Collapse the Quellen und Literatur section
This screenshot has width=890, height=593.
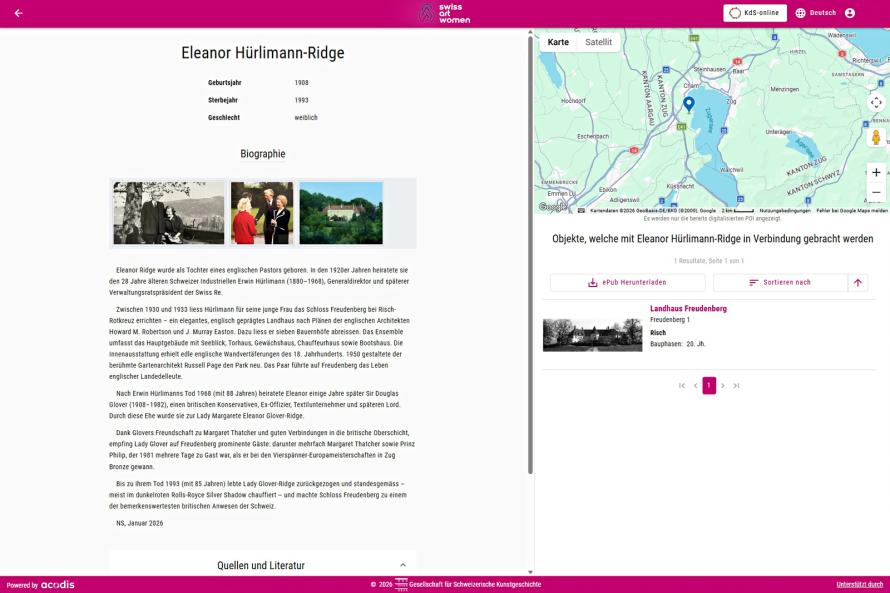402,565
